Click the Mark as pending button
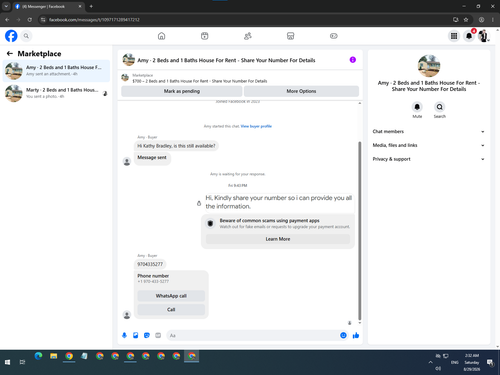The image size is (500, 375). [182, 91]
